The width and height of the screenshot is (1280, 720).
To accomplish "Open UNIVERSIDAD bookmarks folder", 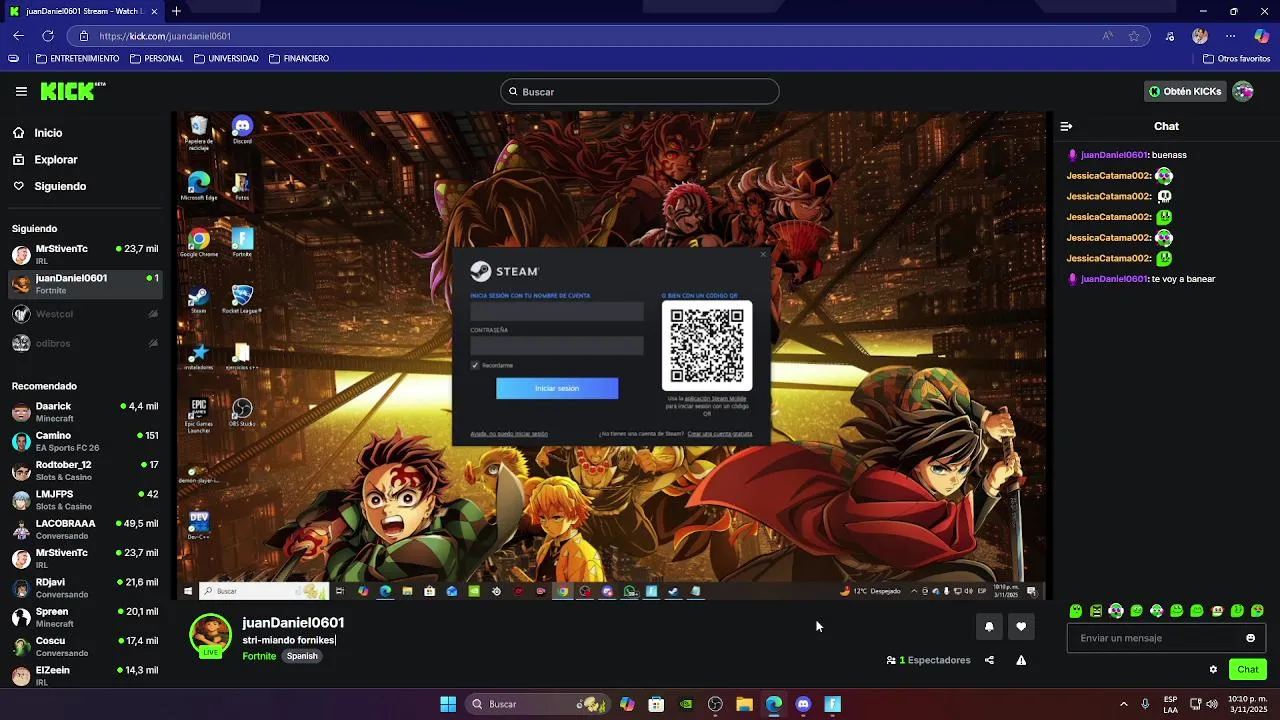I will [x=226, y=59].
